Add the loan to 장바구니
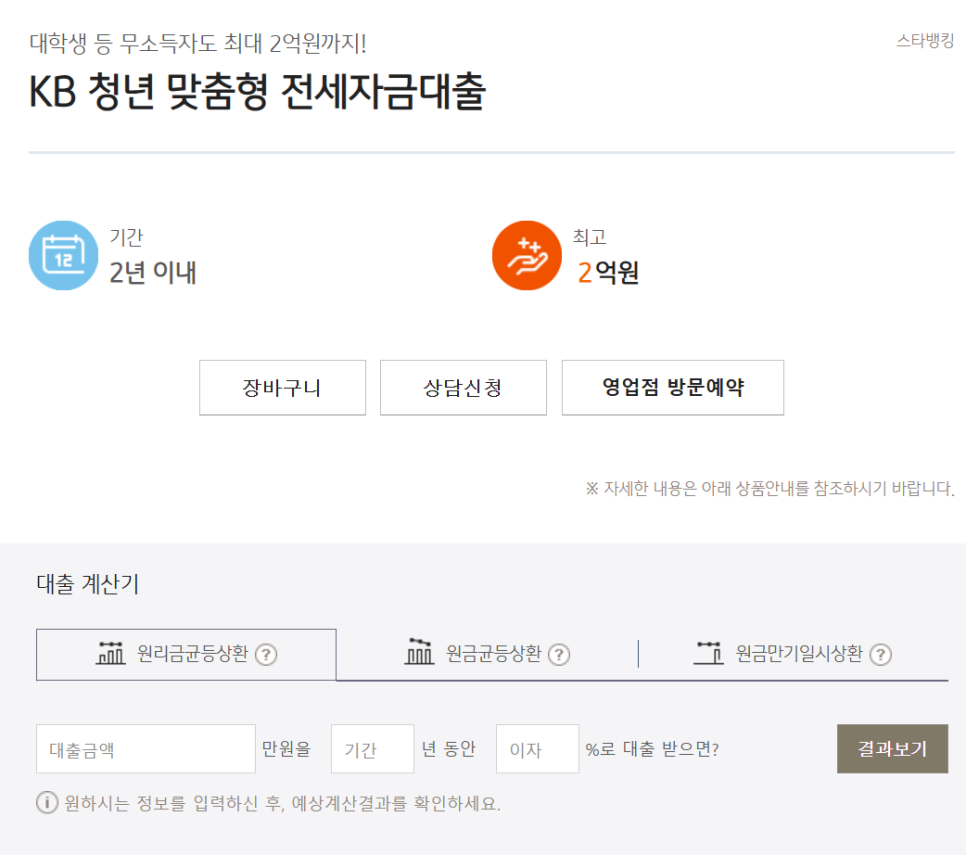Viewport: 966px width, 855px height. (x=282, y=387)
